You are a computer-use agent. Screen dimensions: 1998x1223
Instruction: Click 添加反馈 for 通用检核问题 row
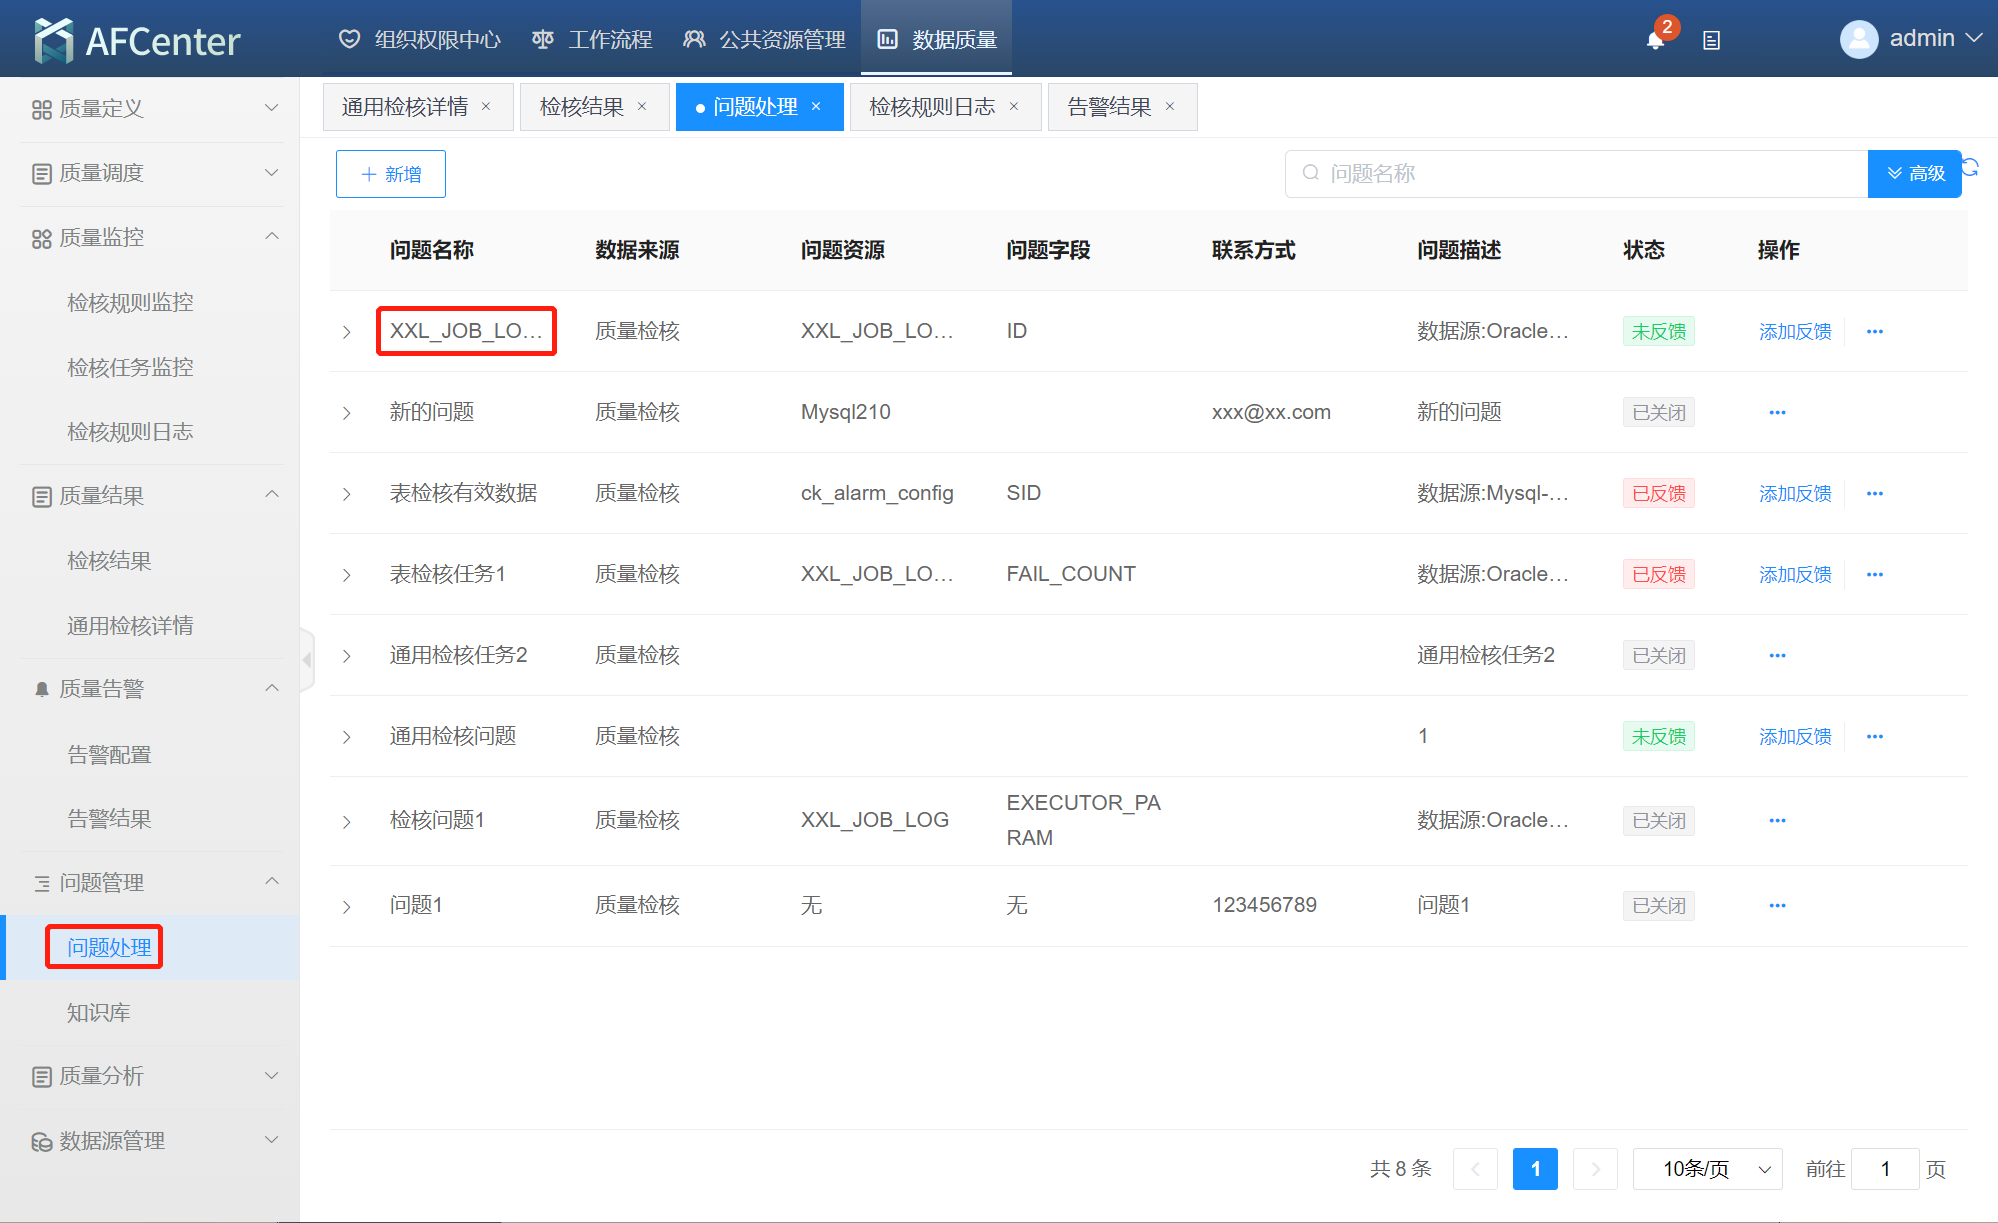[x=1795, y=737]
